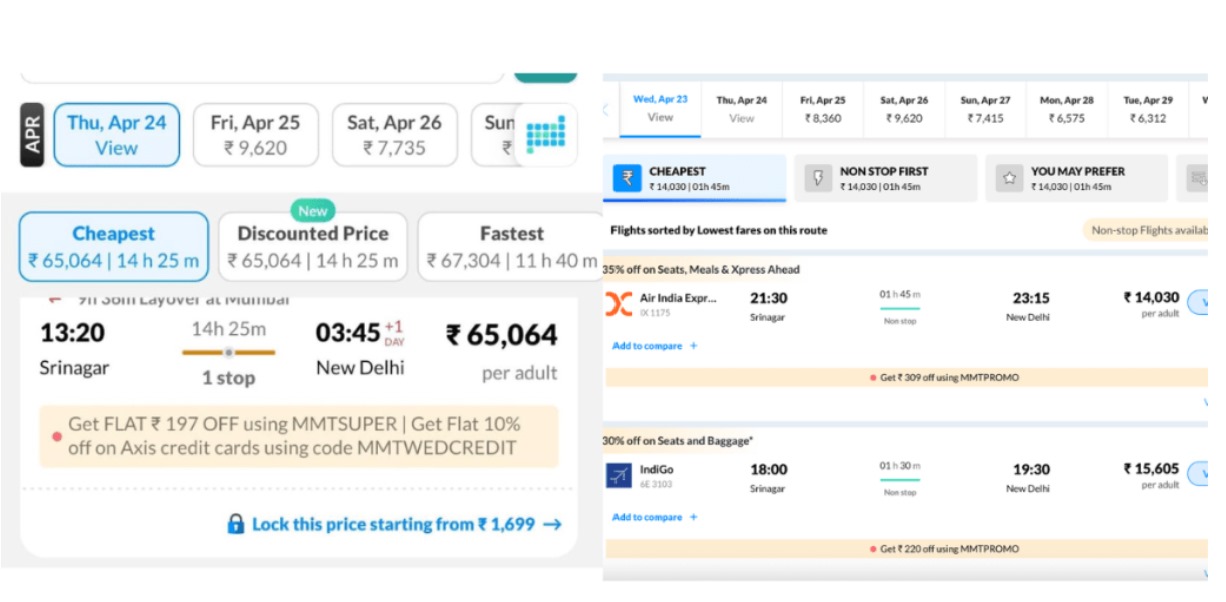
Task: Click the IndiGo airline logo
Action: pyautogui.click(x=618, y=474)
